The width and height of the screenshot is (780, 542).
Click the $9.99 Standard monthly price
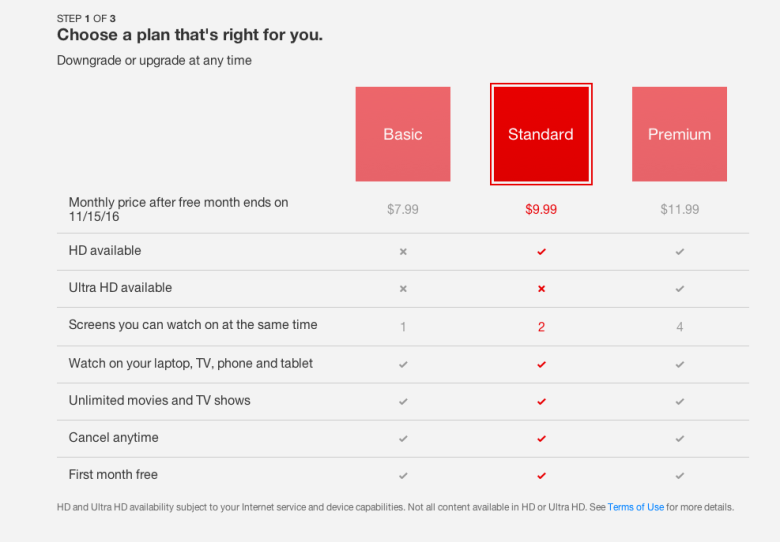point(541,210)
